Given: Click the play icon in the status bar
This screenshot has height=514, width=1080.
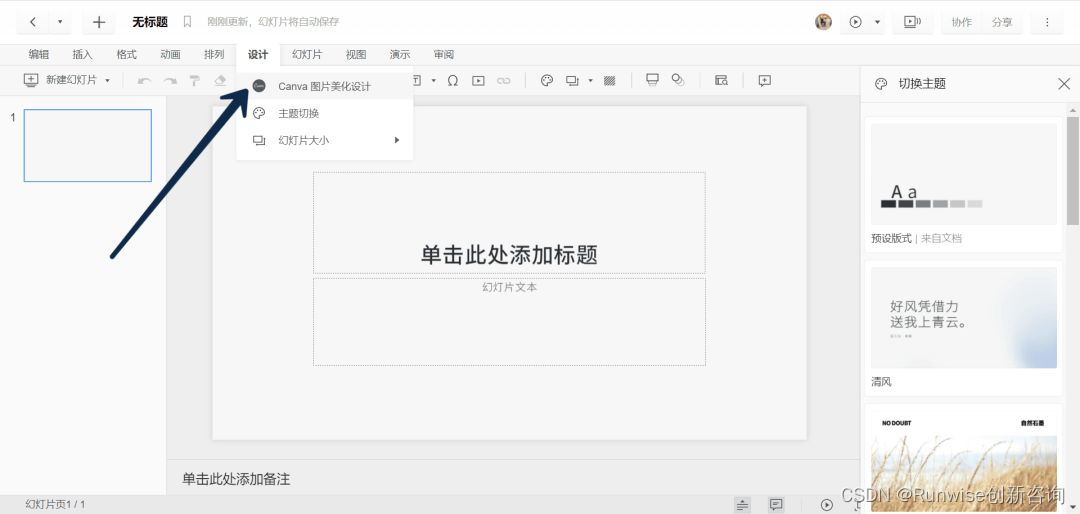Looking at the screenshot, I should pyautogui.click(x=827, y=505).
